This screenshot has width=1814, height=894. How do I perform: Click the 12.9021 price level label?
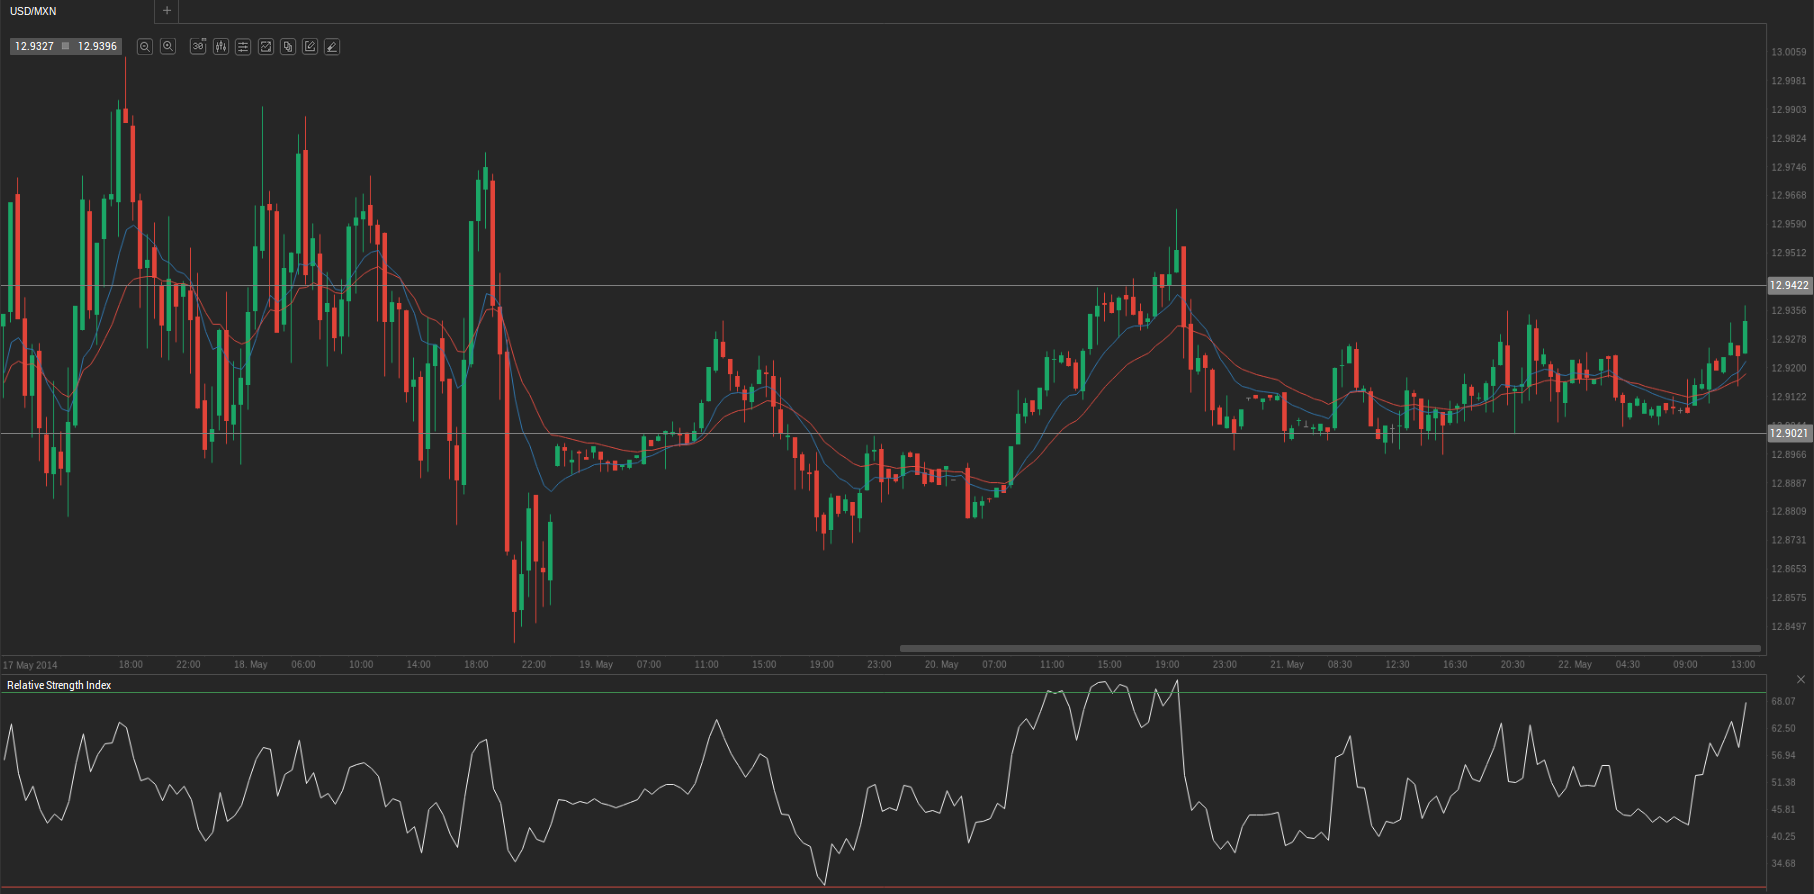(1789, 434)
